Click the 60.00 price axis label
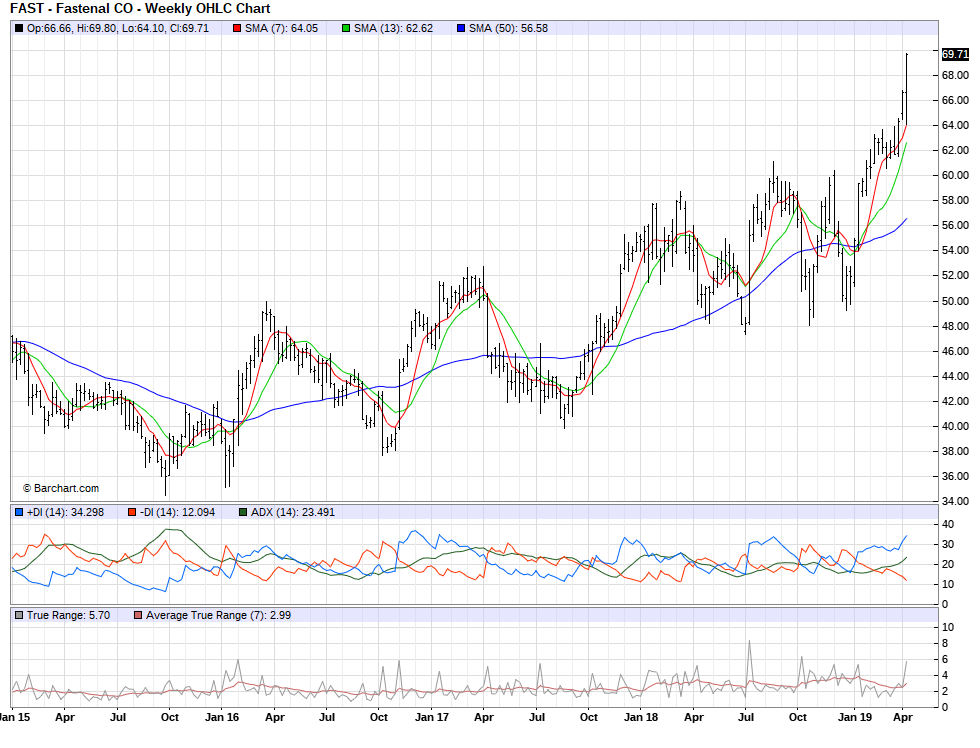Image resolution: width=980 pixels, height=748 pixels. pos(955,176)
